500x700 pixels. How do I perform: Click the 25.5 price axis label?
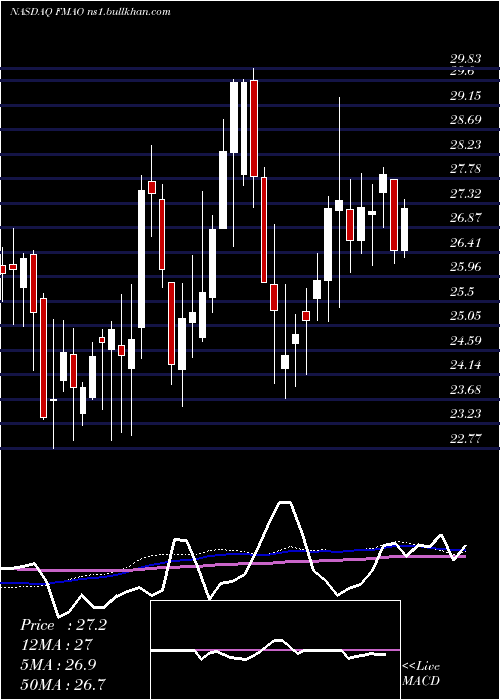[x=462, y=291]
